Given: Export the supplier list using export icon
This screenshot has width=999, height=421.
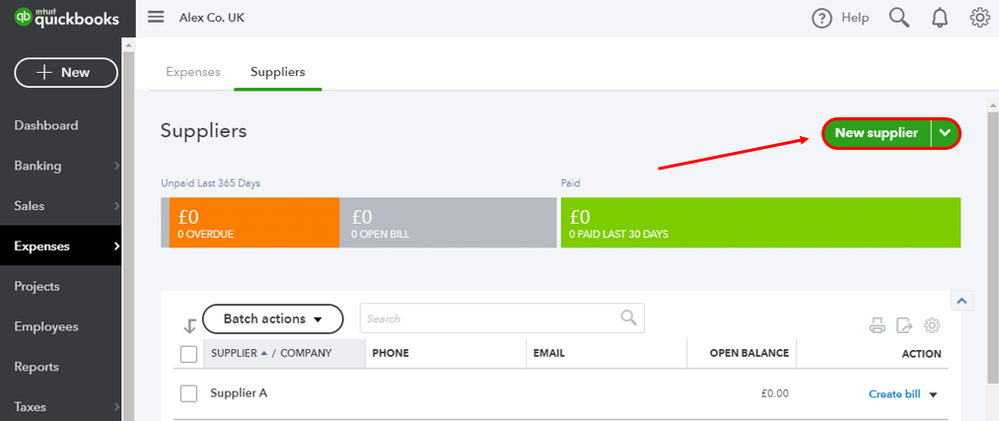Looking at the screenshot, I should pos(904,325).
